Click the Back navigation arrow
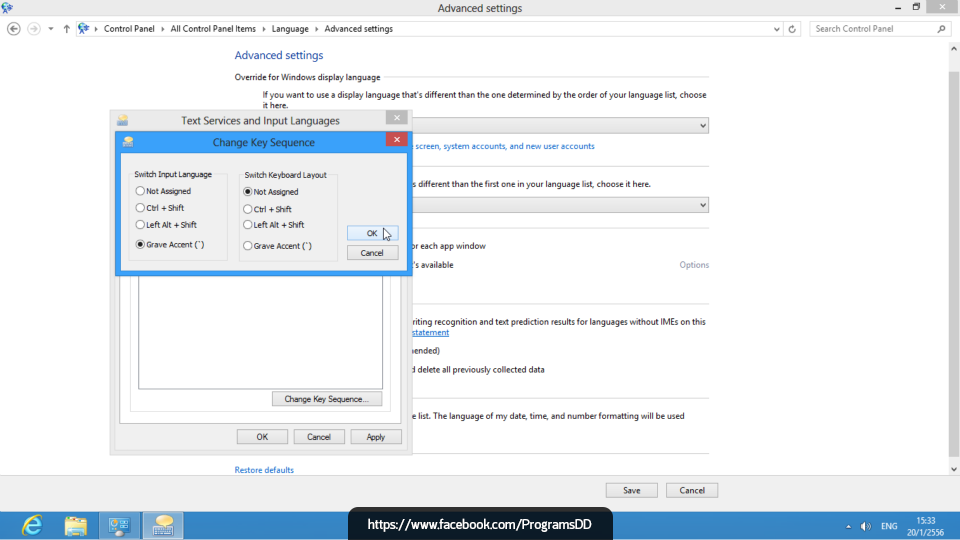This screenshot has width=960, height=540. point(14,29)
